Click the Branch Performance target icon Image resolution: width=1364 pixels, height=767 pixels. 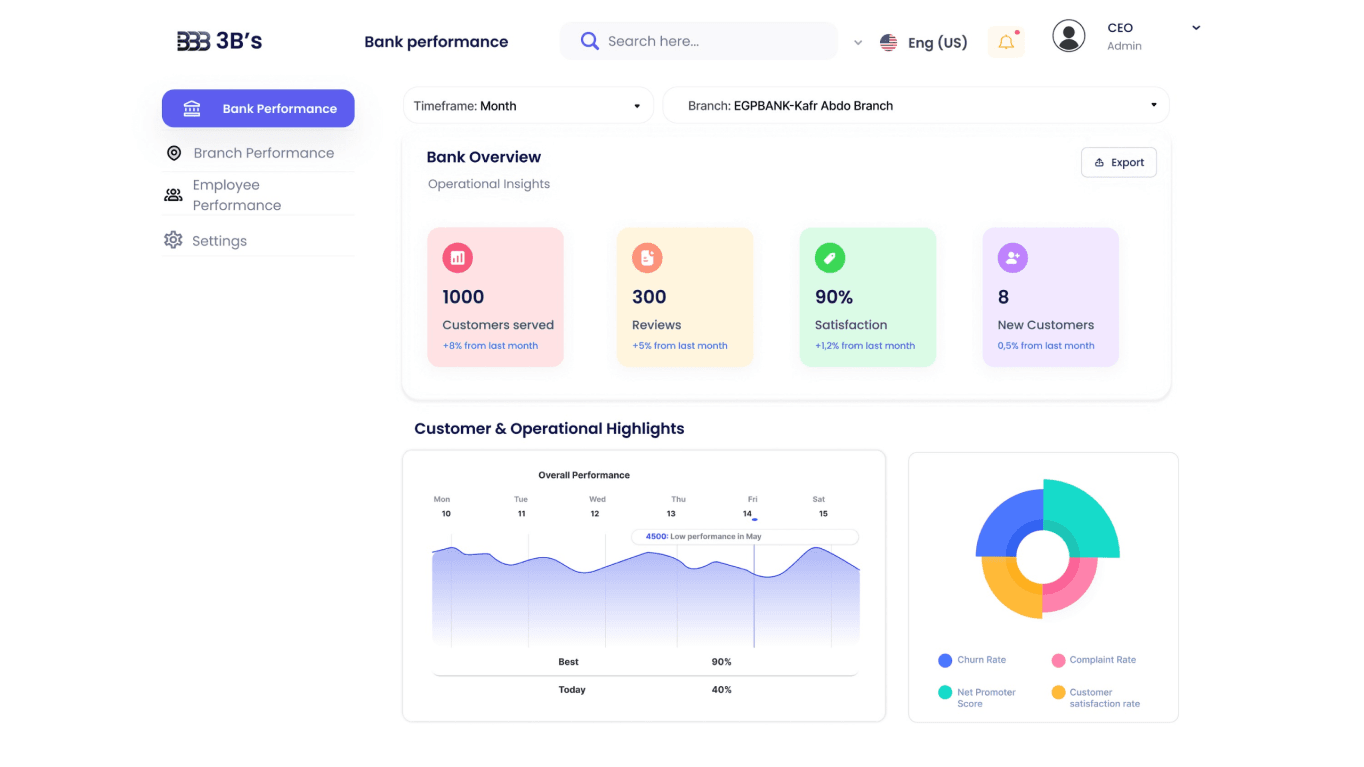point(173,152)
